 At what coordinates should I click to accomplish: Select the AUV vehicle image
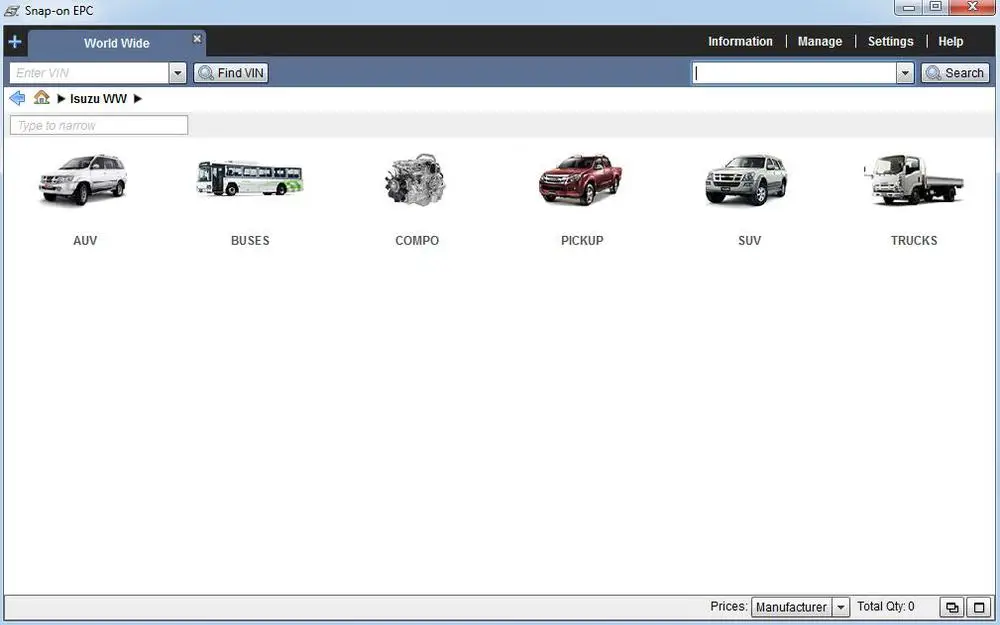(83, 179)
